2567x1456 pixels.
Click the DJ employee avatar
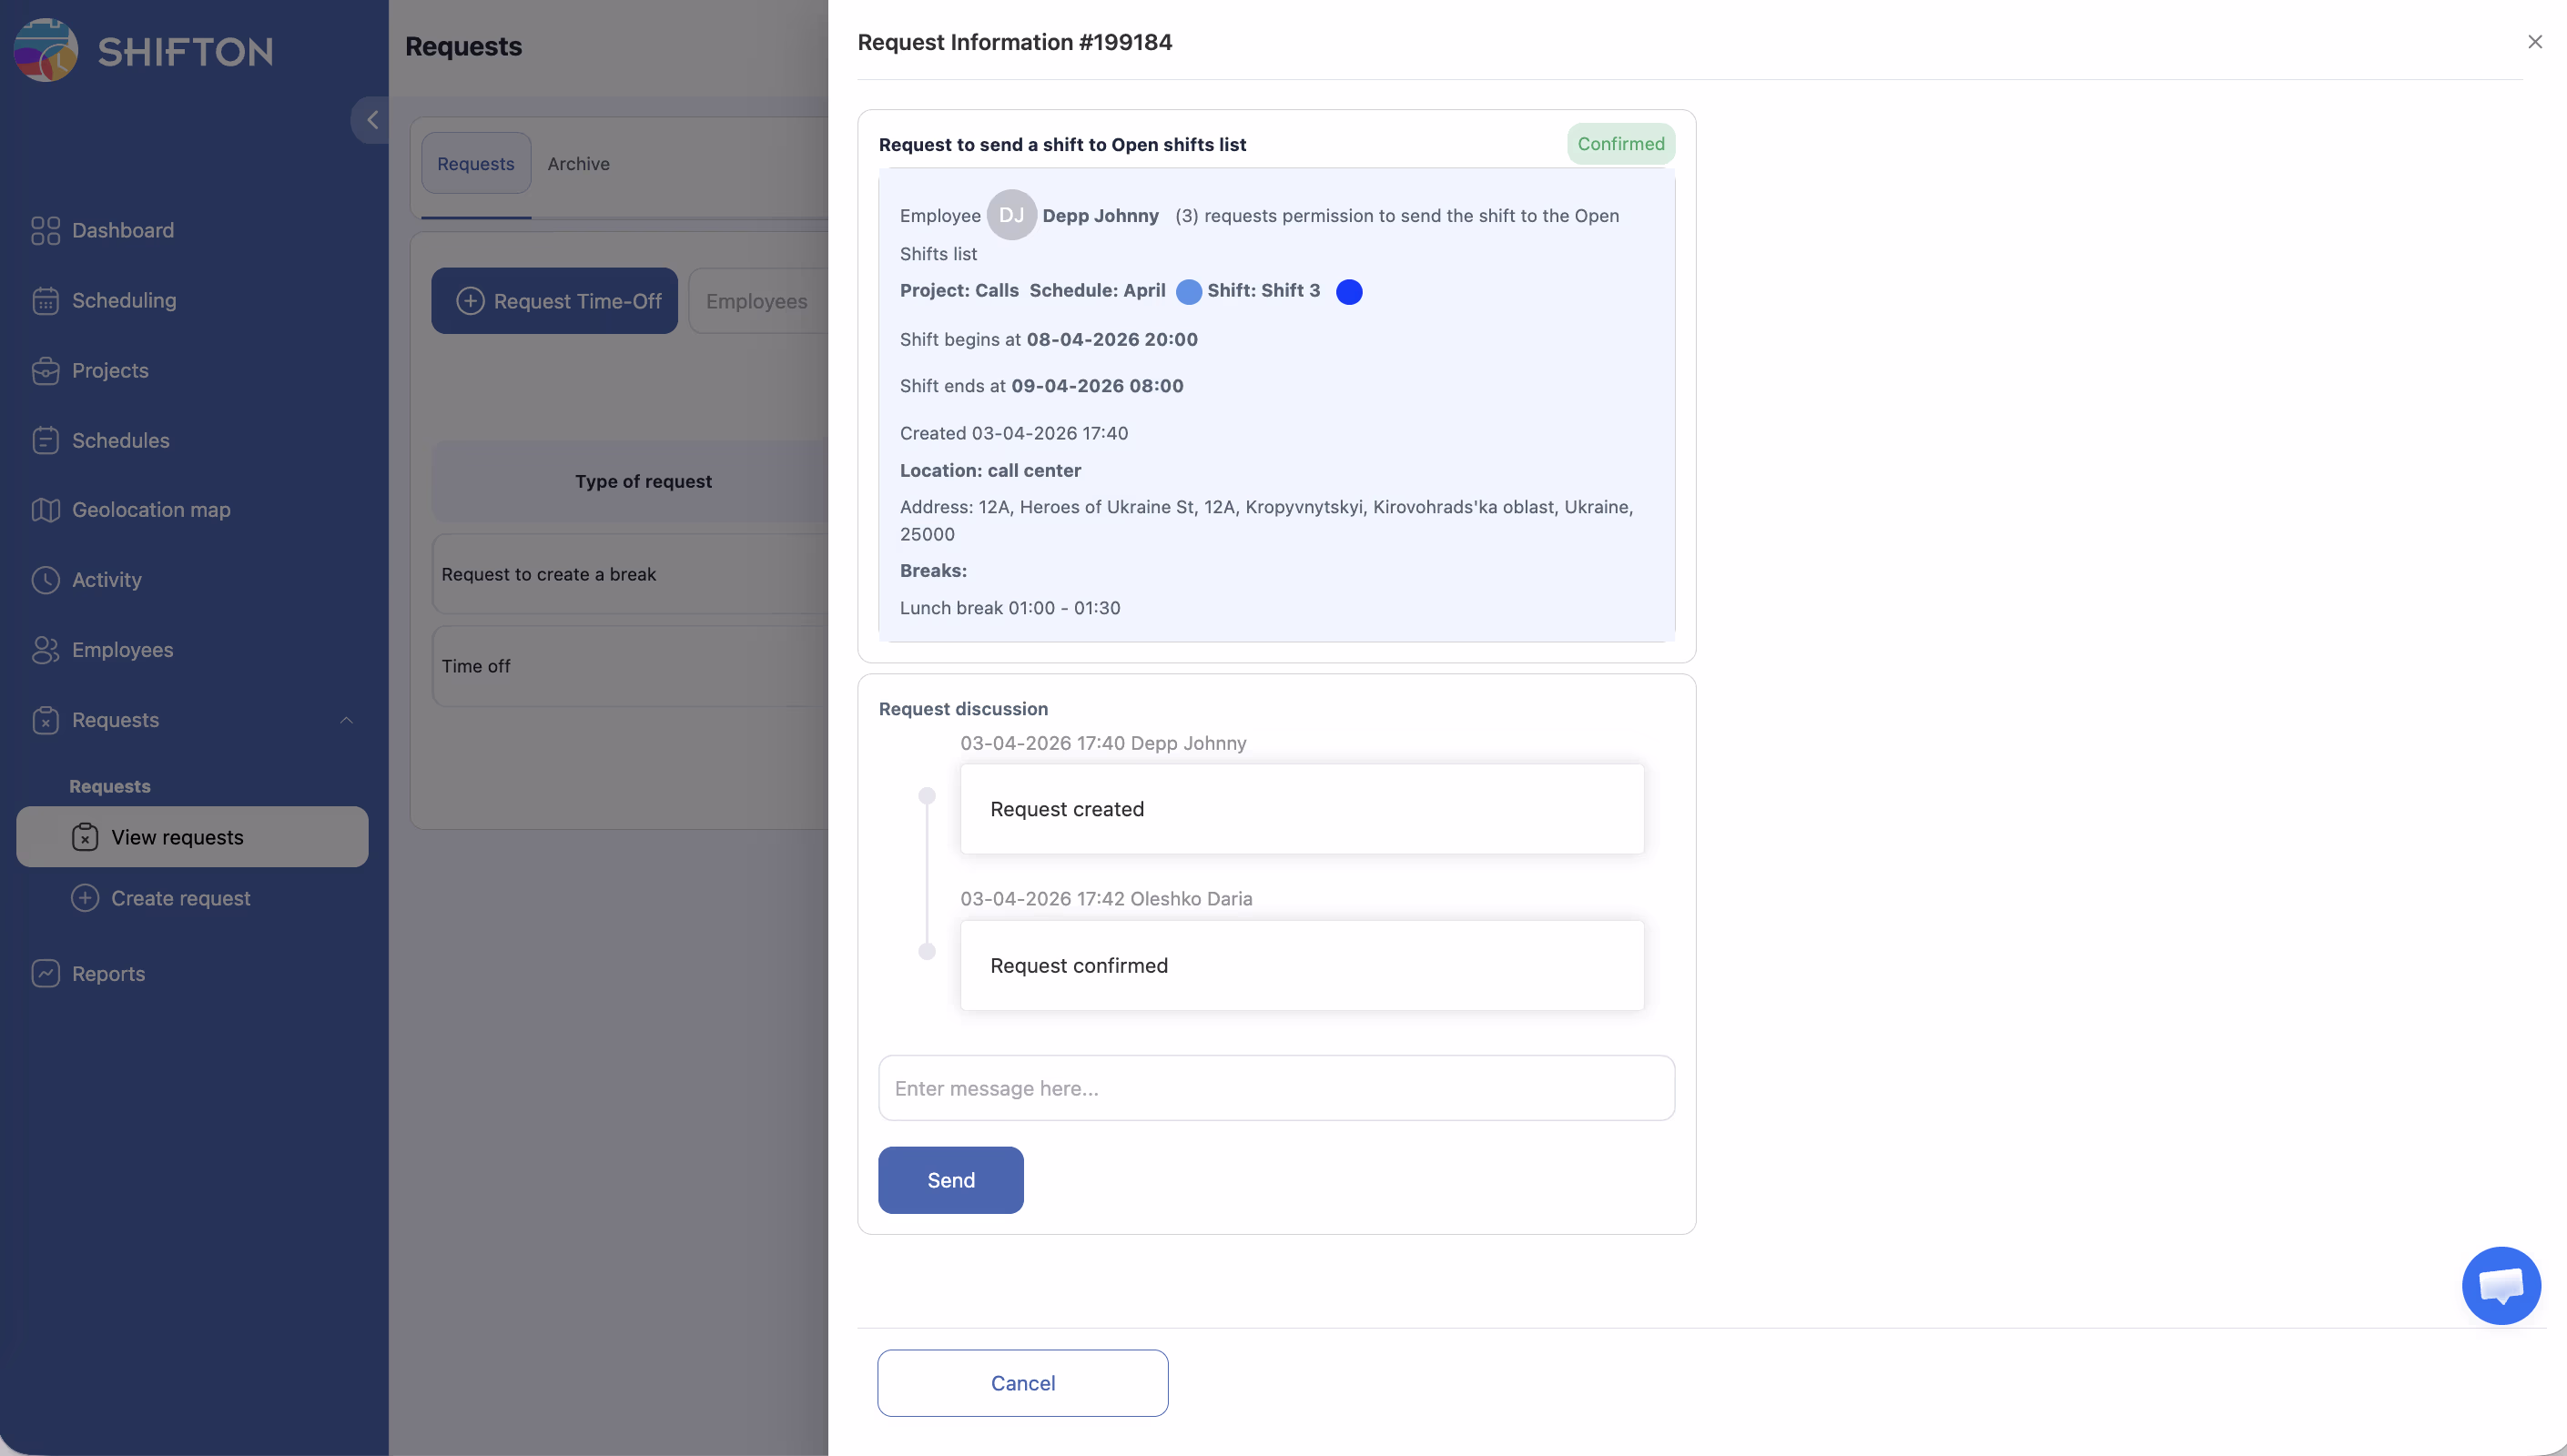coord(1011,215)
